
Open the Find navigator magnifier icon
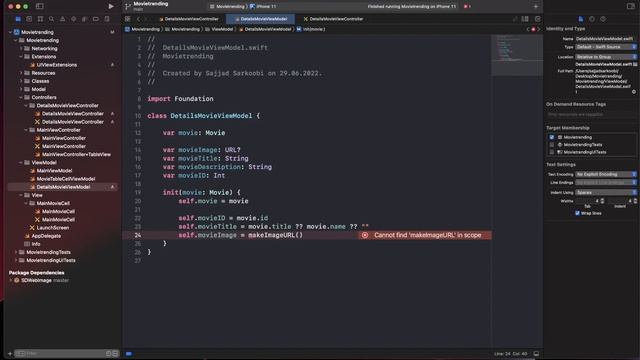point(51,19)
